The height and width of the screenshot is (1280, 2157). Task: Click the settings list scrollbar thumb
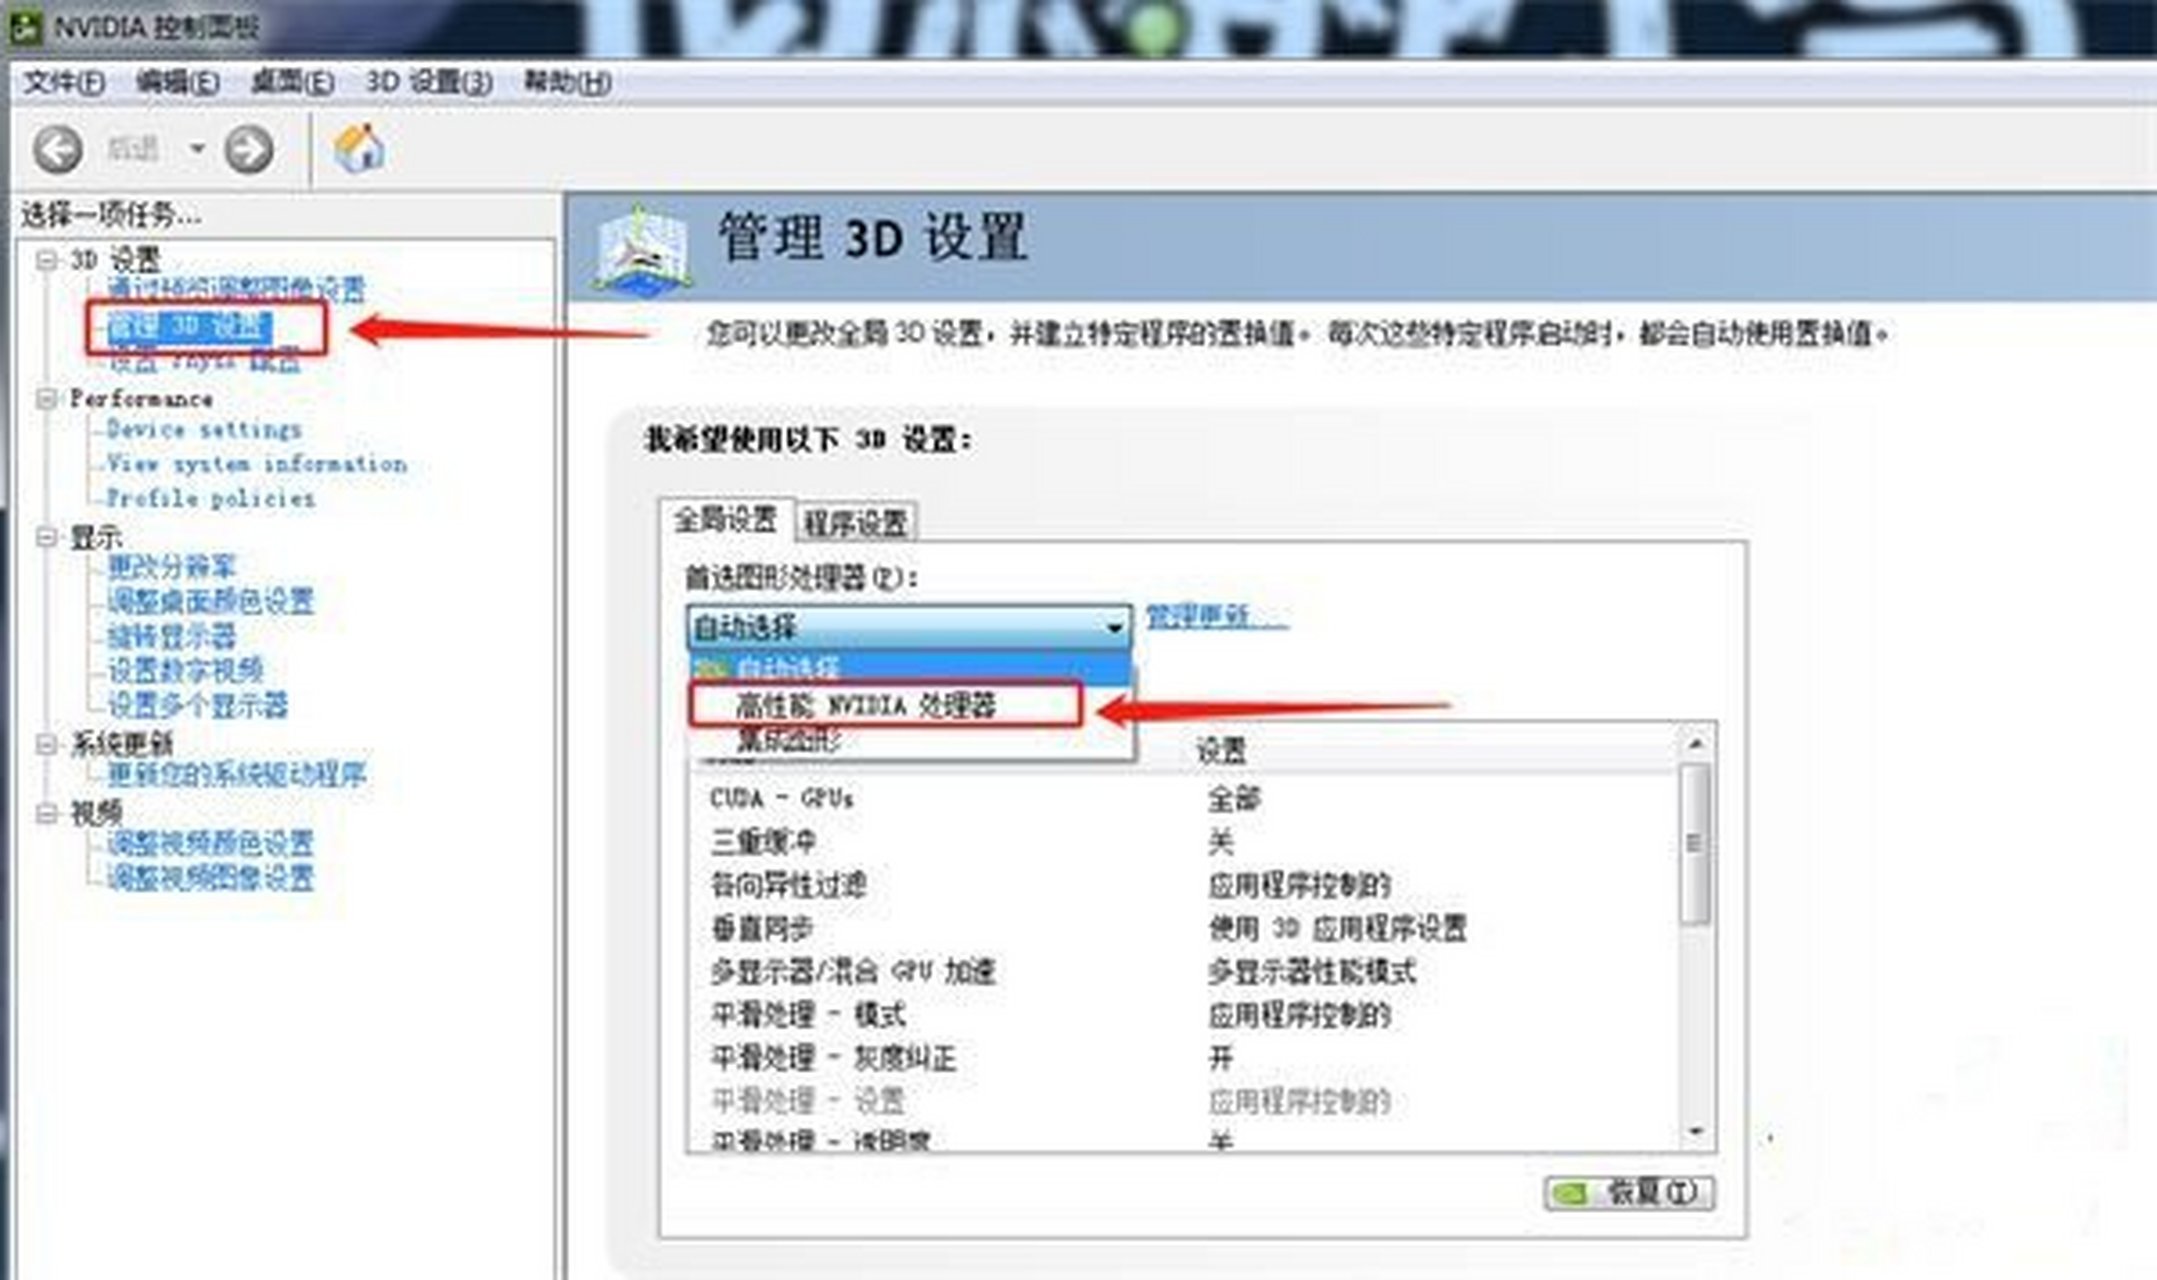[1695, 844]
